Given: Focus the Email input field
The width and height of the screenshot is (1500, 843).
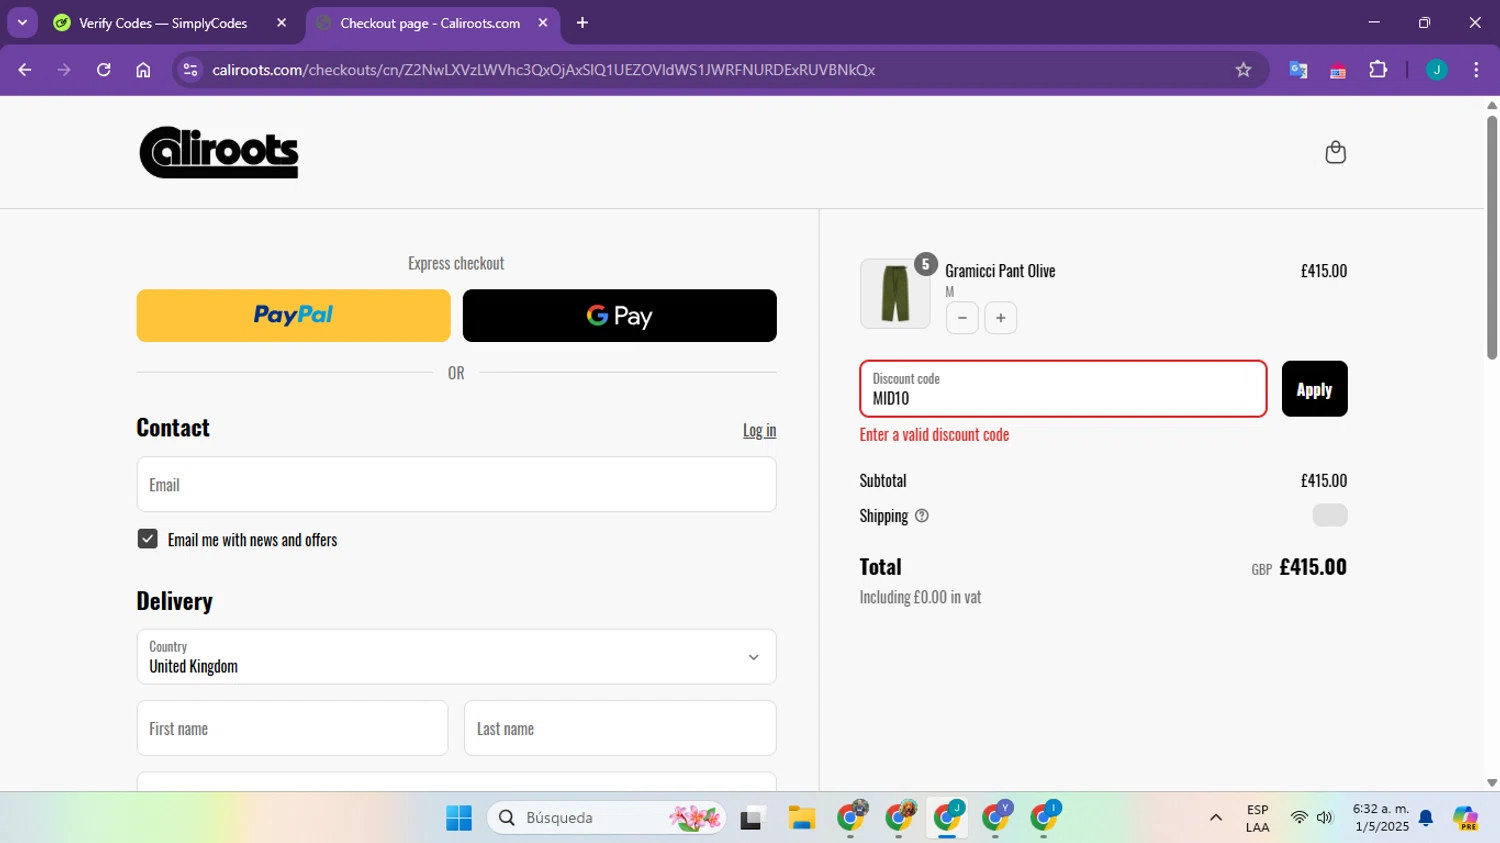Looking at the screenshot, I should tap(456, 485).
